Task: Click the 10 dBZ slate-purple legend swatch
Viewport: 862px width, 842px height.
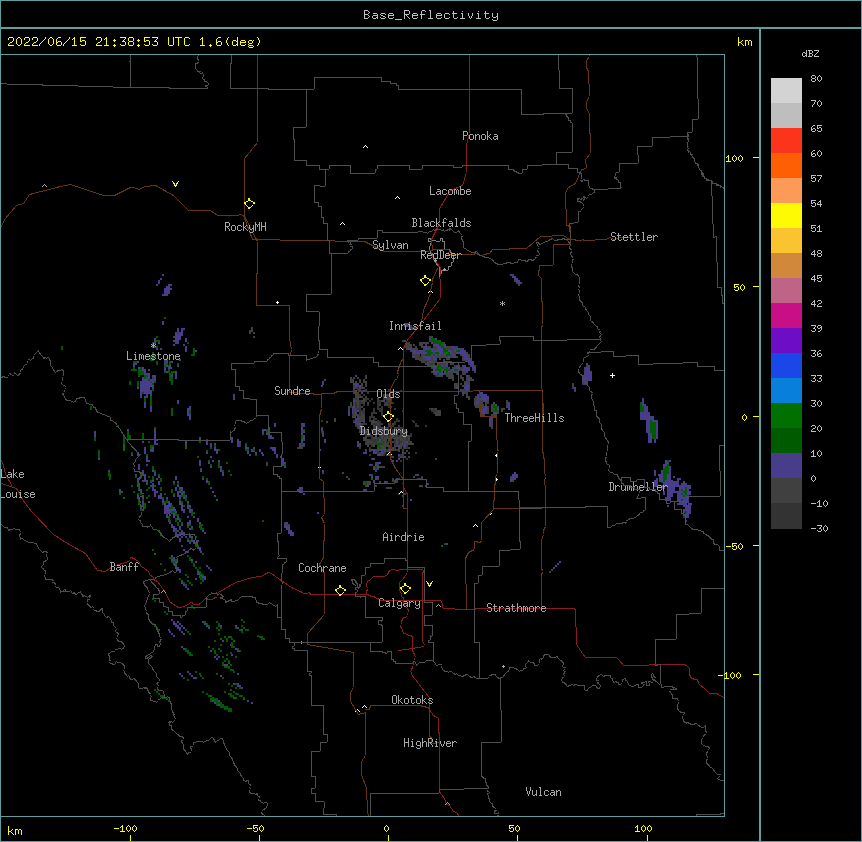Action: [786, 466]
